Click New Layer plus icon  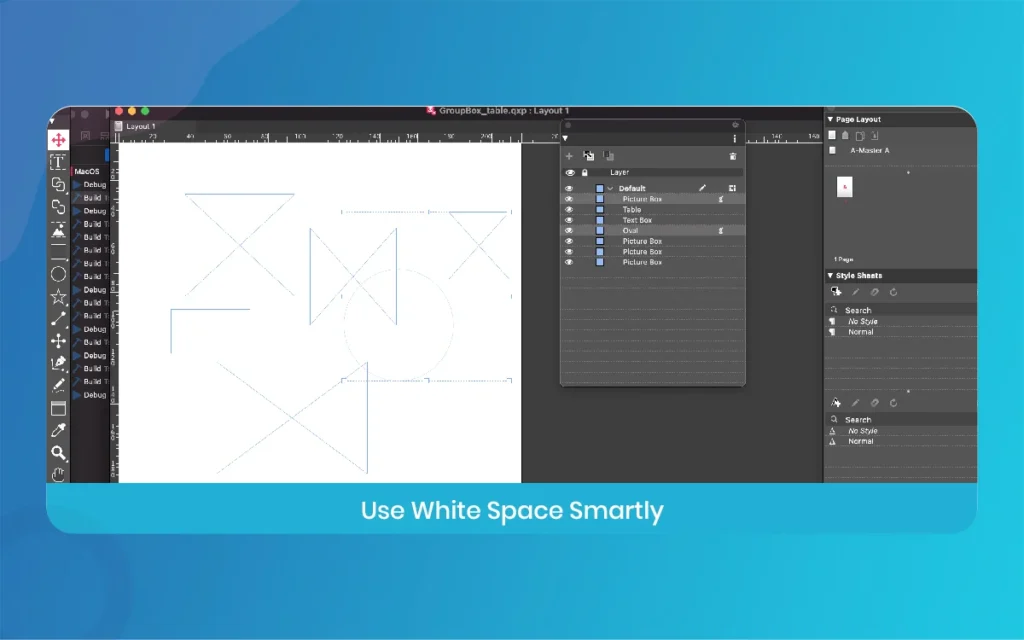point(569,156)
